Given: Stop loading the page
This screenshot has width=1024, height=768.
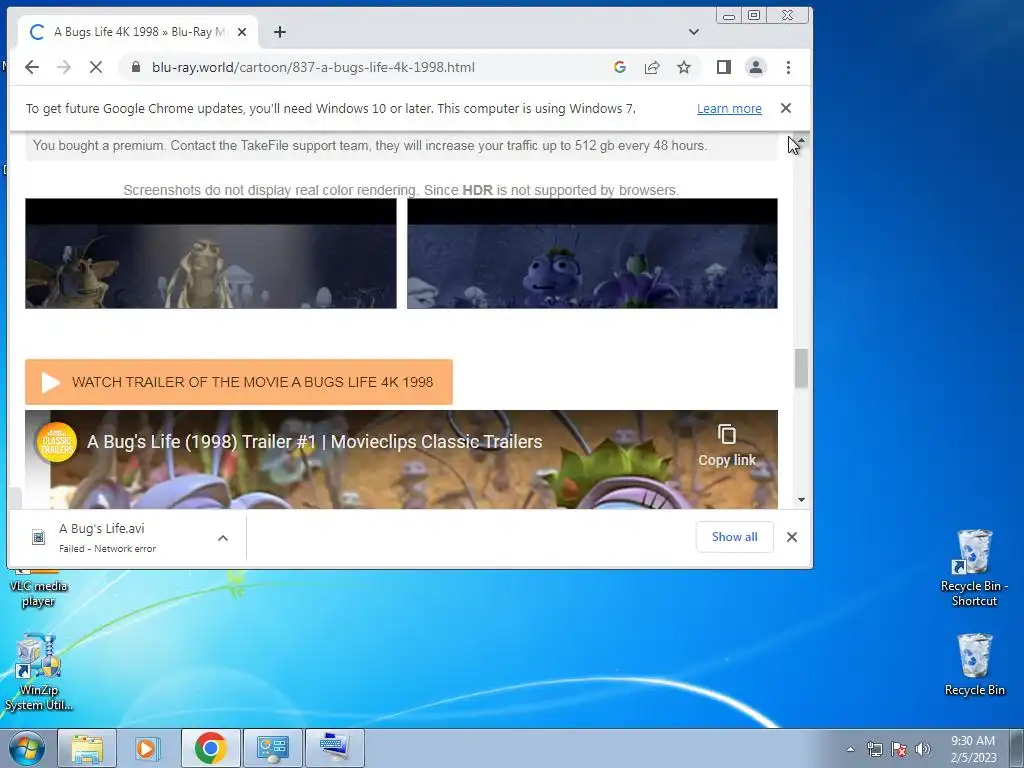Looking at the screenshot, I should (95, 67).
